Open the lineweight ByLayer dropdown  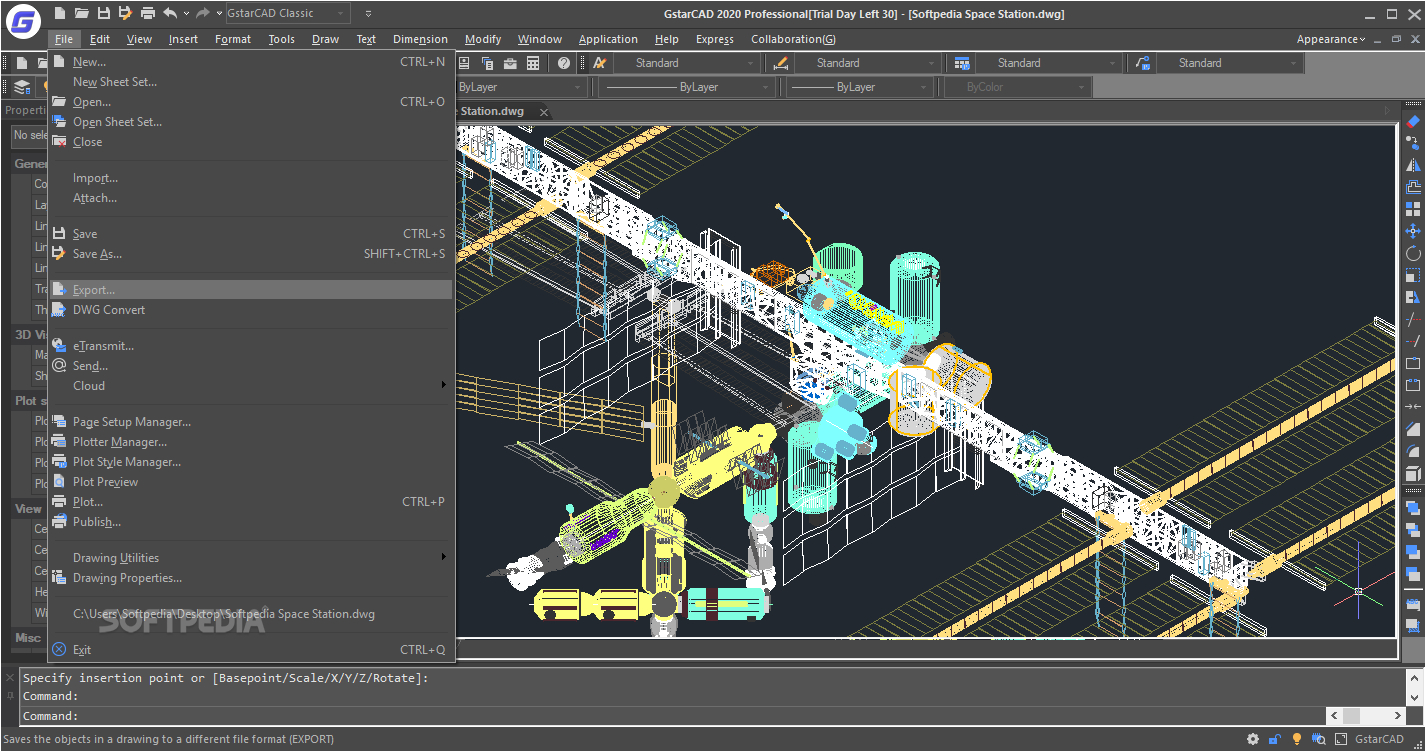click(x=861, y=87)
